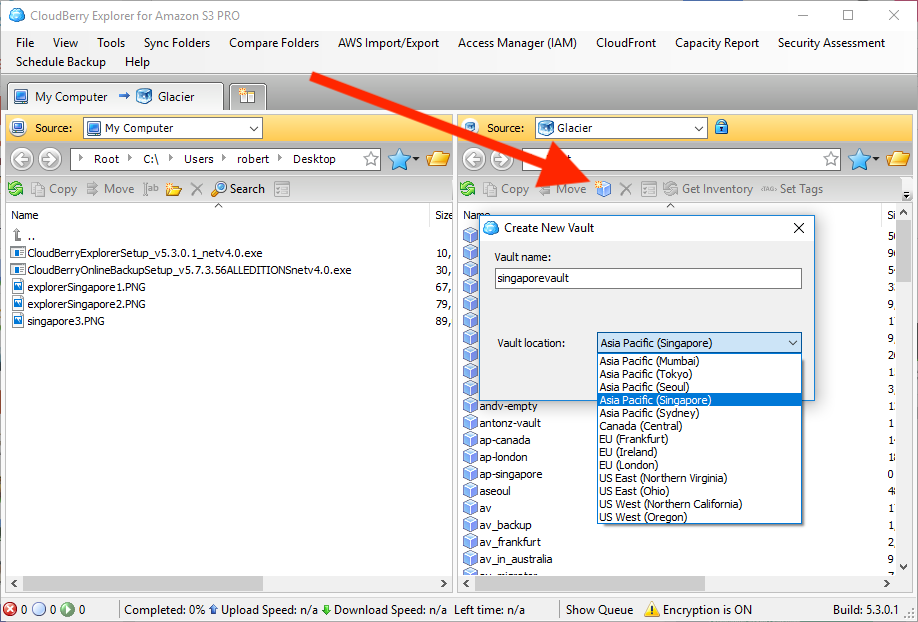
Task: Click Get Inventory in Glacier toolbar
Action: [708, 189]
